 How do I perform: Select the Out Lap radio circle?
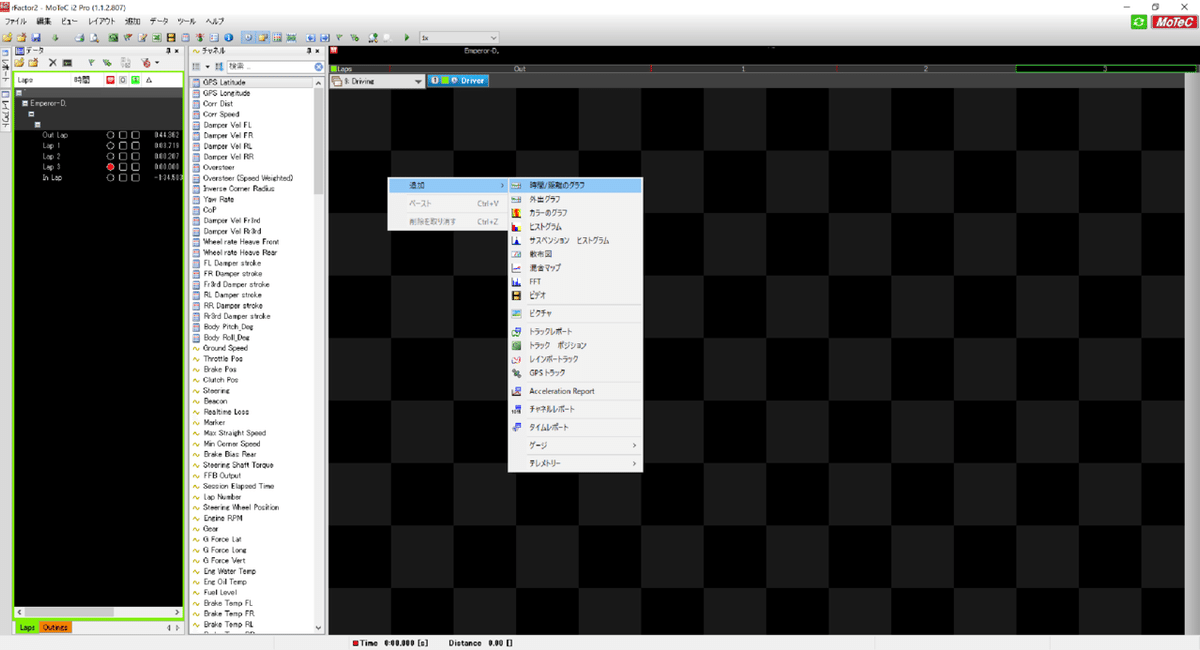[x=111, y=135]
